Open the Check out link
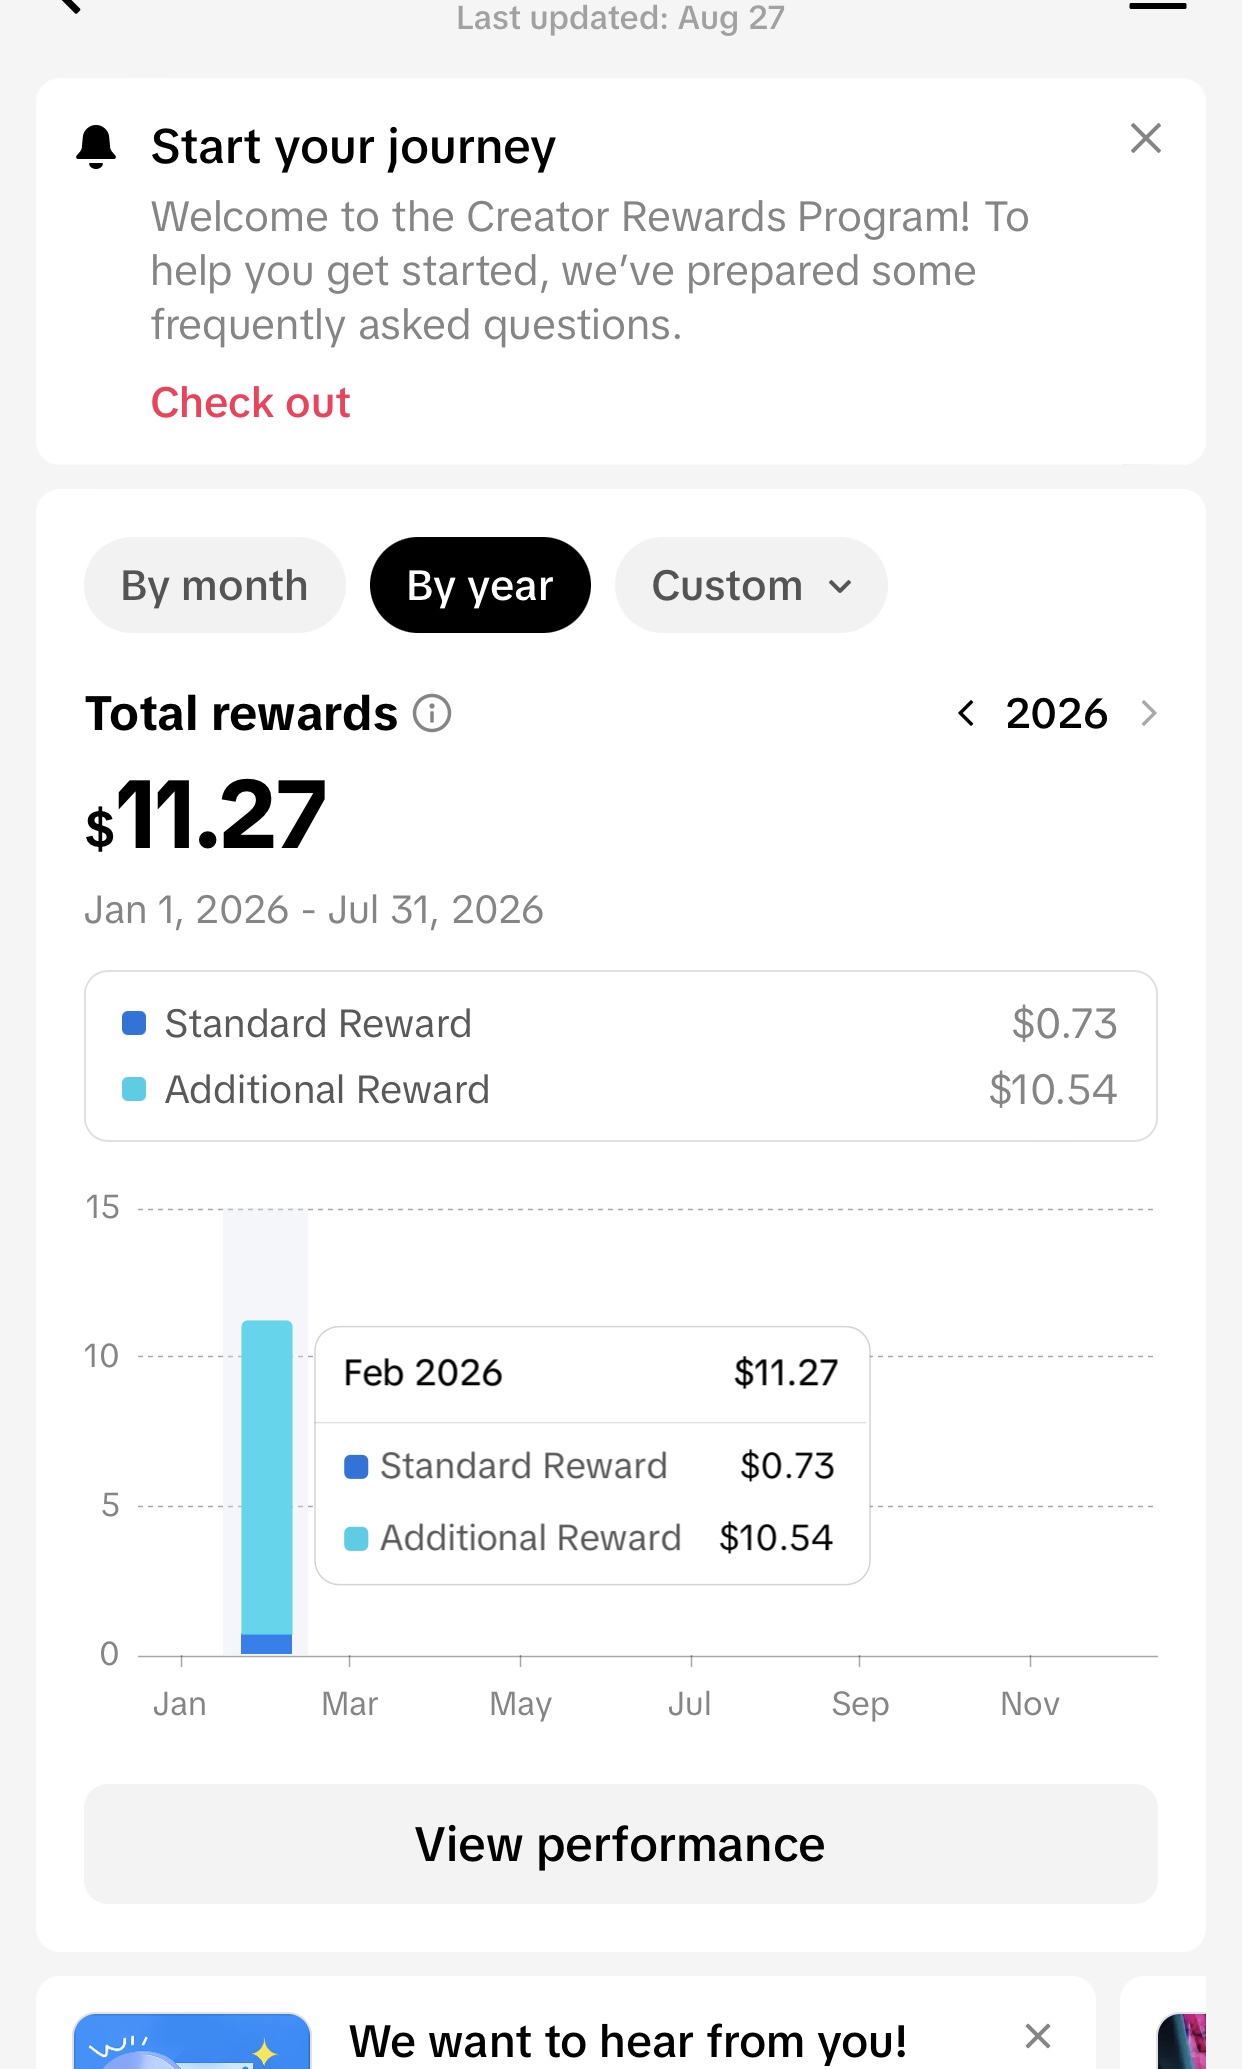 (250, 402)
